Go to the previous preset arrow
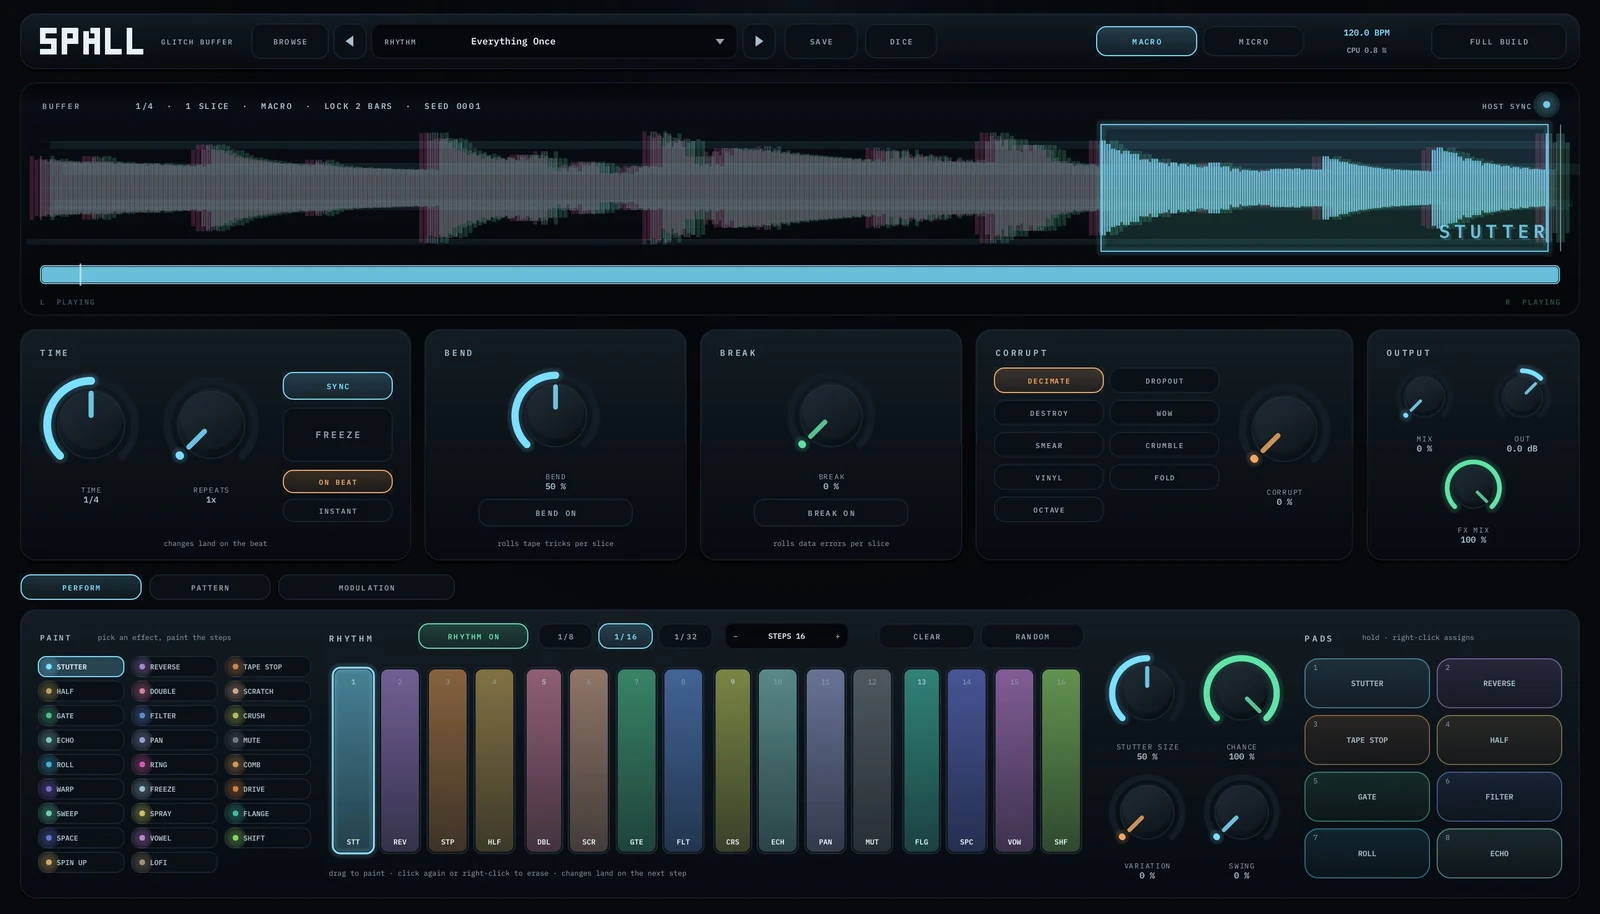 [349, 41]
